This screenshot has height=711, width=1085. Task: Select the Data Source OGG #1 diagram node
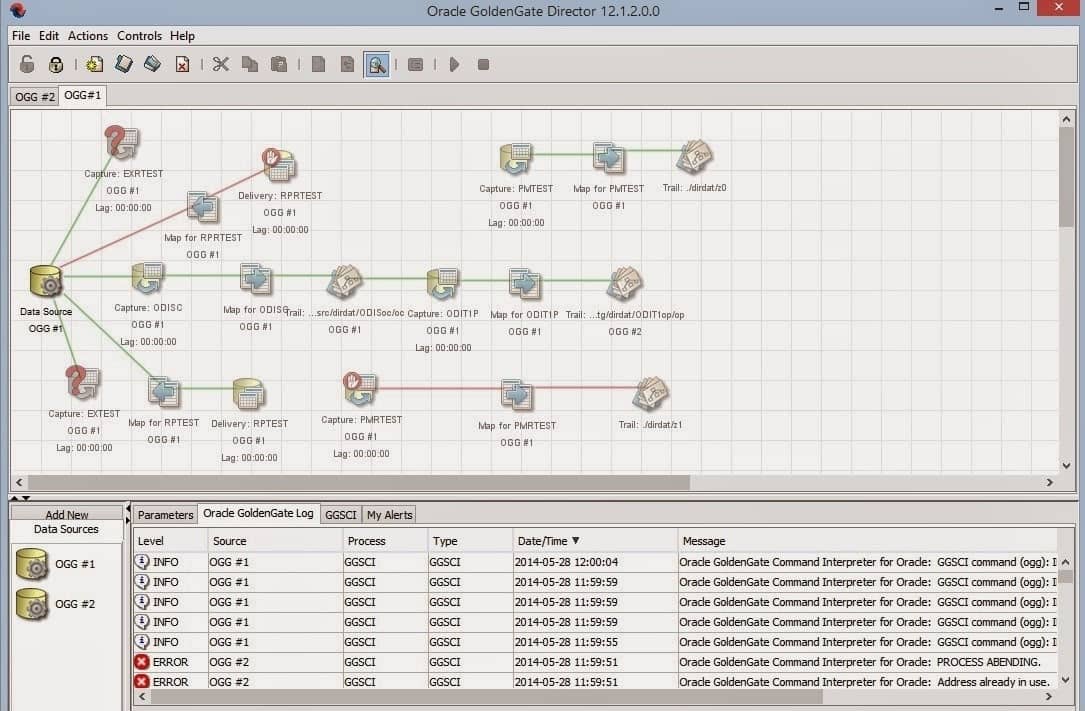tap(46, 282)
